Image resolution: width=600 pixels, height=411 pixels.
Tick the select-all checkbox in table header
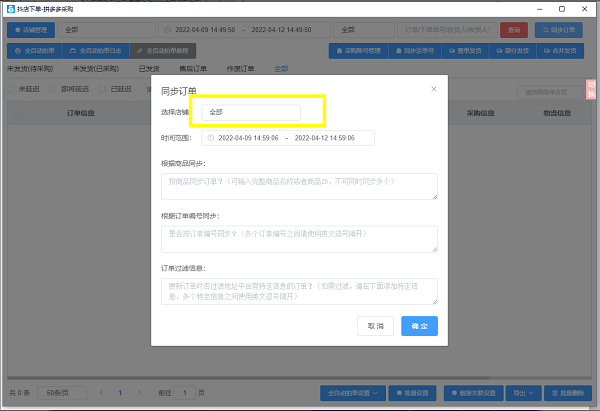click(18, 113)
